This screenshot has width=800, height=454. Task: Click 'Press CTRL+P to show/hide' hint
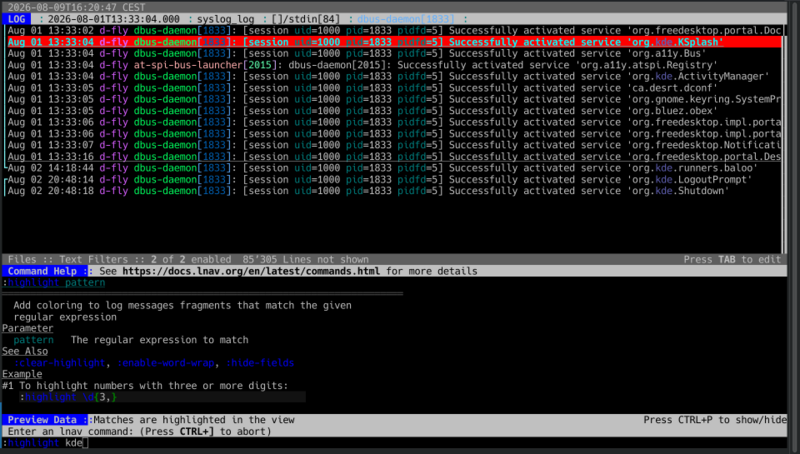point(714,420)
